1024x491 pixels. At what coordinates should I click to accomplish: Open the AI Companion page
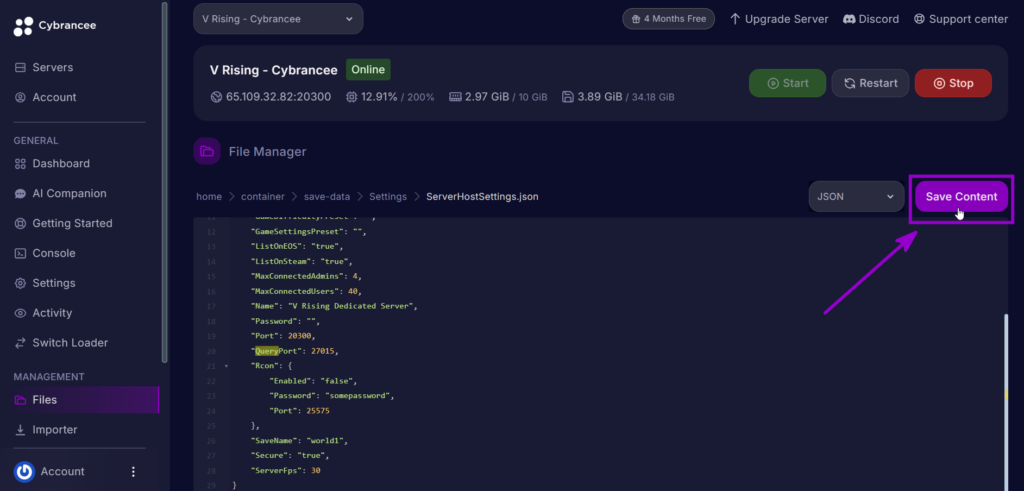tap(61, 194)
